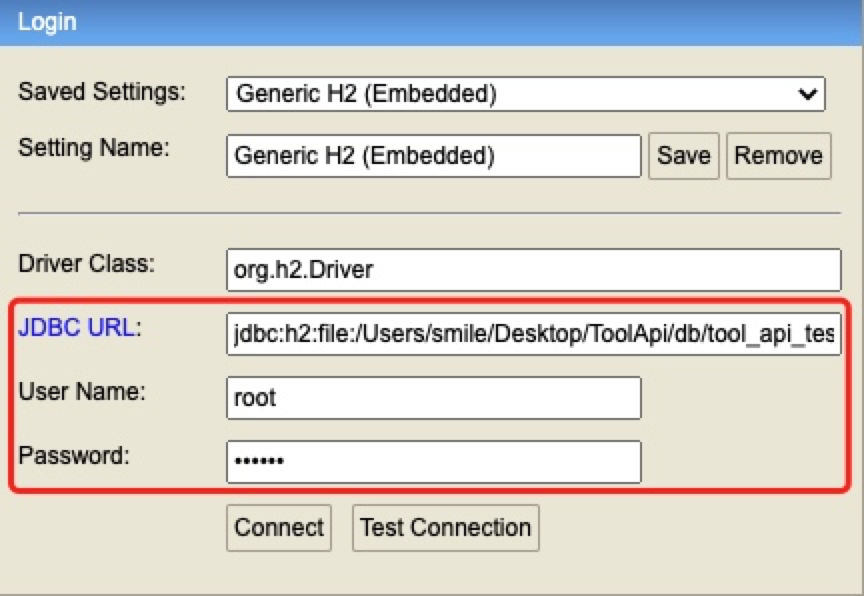Connect to the database
This screenshot has height=596, width=864.
[279, 527]
